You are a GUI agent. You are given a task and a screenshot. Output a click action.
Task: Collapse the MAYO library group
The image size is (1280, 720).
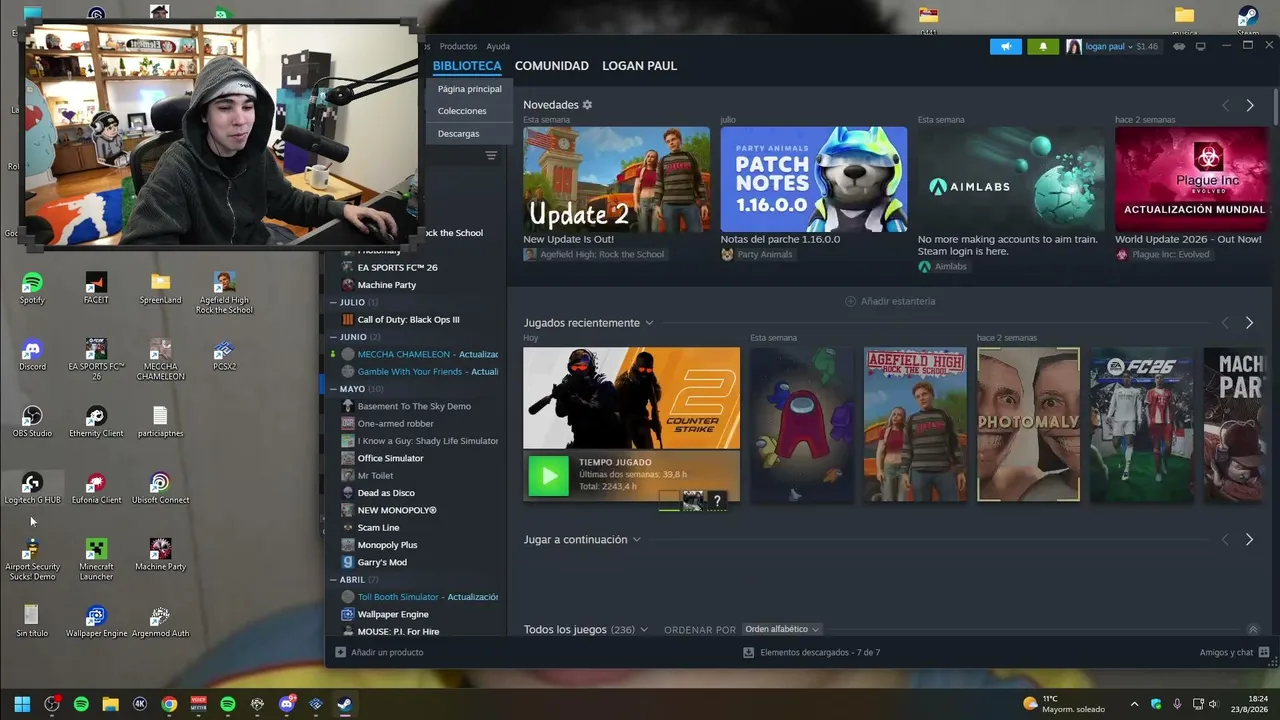334,389
